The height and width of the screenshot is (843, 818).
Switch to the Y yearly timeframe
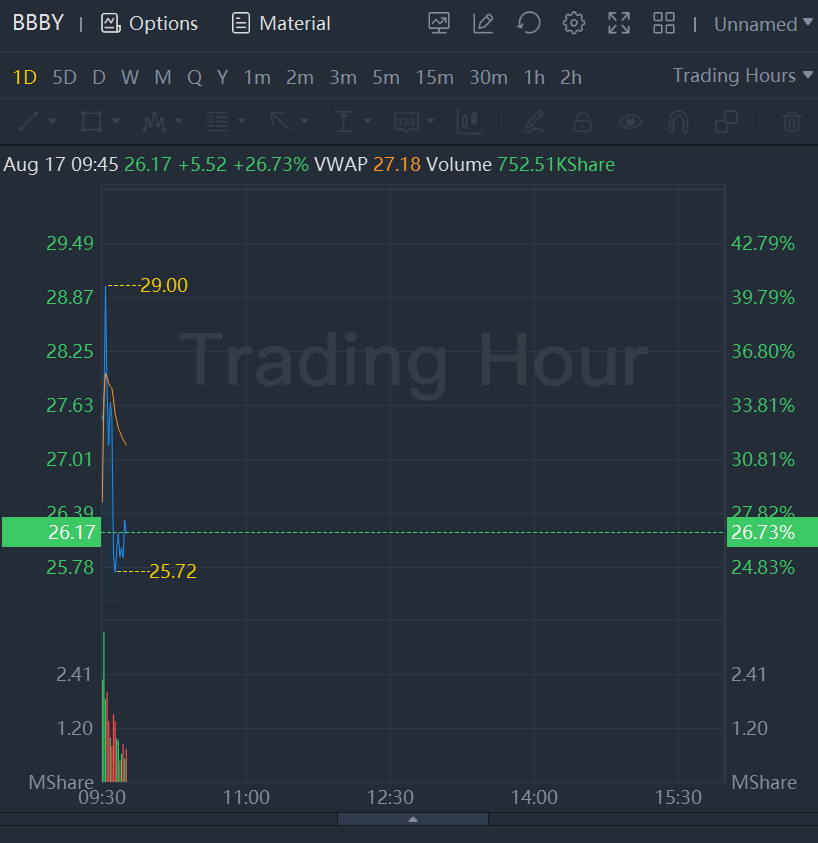point(222,77)
